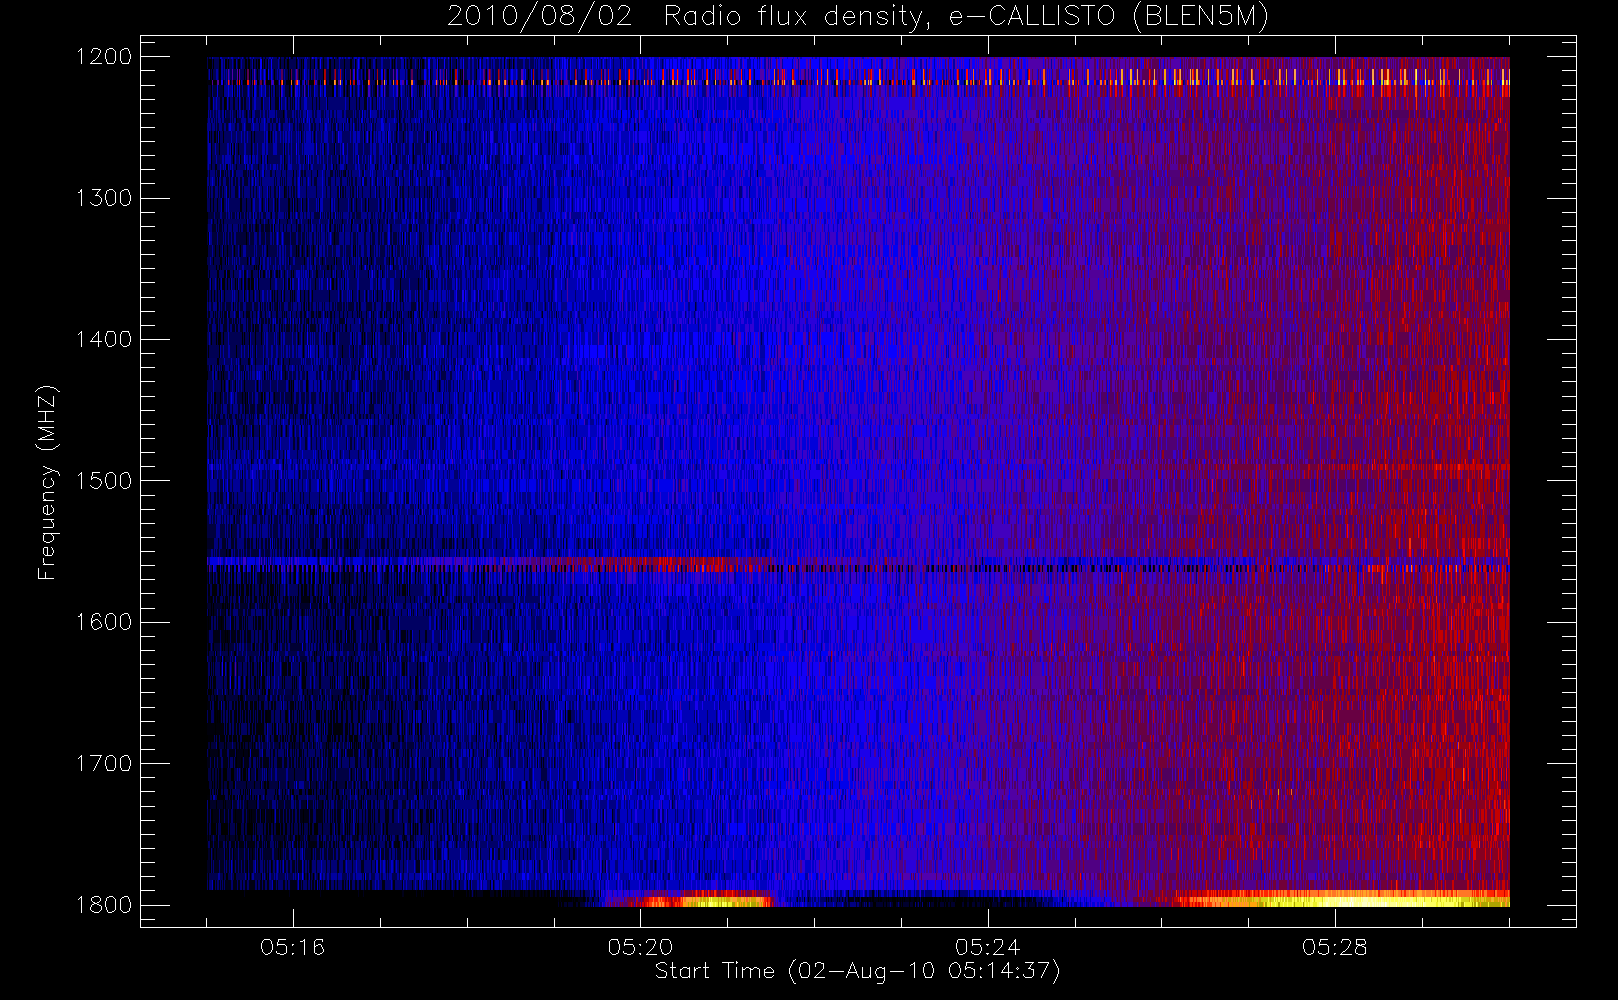This screenshot has height=1000, width=1618.
Task: Click the bright yellow burst near 1800 MHz at 05:28
Action: [x=1340, y=899]
